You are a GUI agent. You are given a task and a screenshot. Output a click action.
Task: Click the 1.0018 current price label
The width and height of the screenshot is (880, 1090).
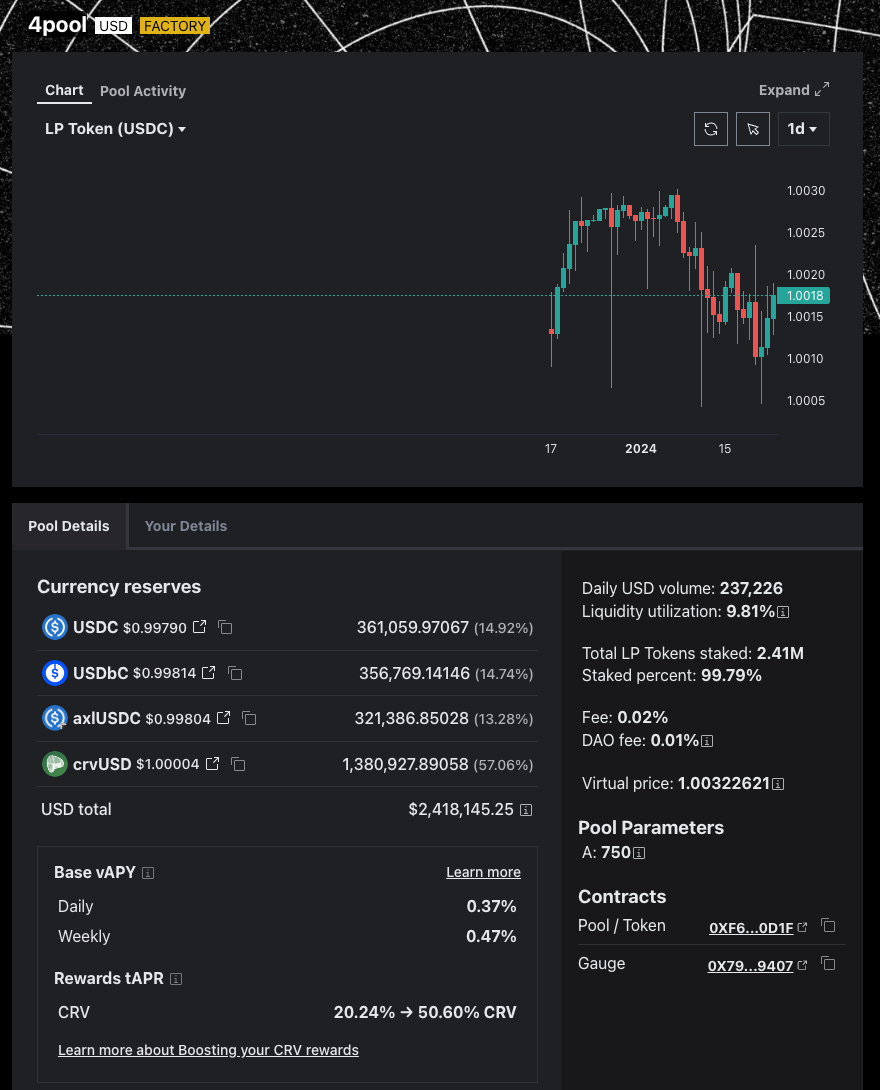point(804,295)
